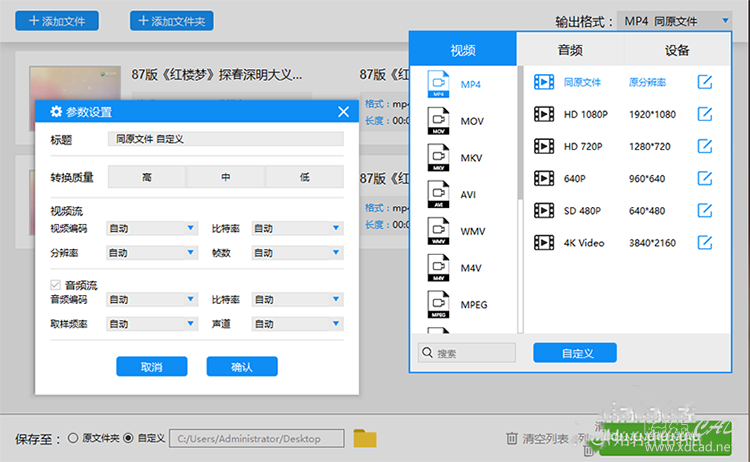The width and height of the screenshot is (750, 462).
Task: Toggle the 音频流 checkbox
Action: [55, 285]
